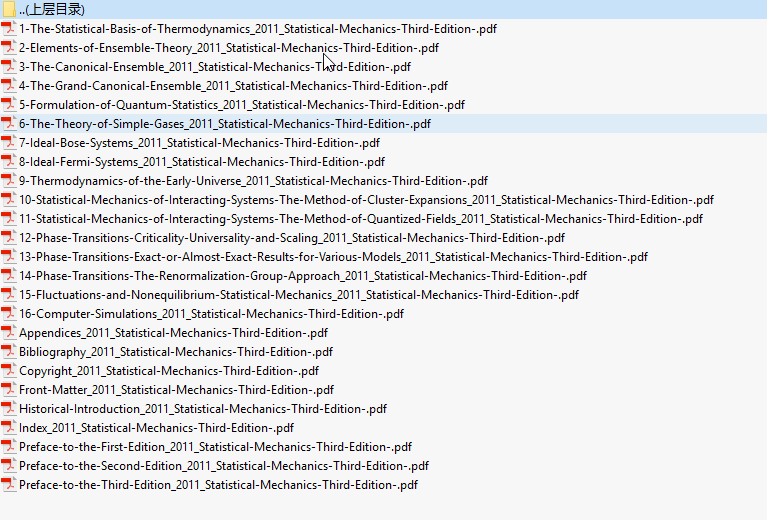The image size is (767, 520).
Task: Click file name 7-Ideal-Bose-Systems_2011 pdf
Action: point(199,143)
